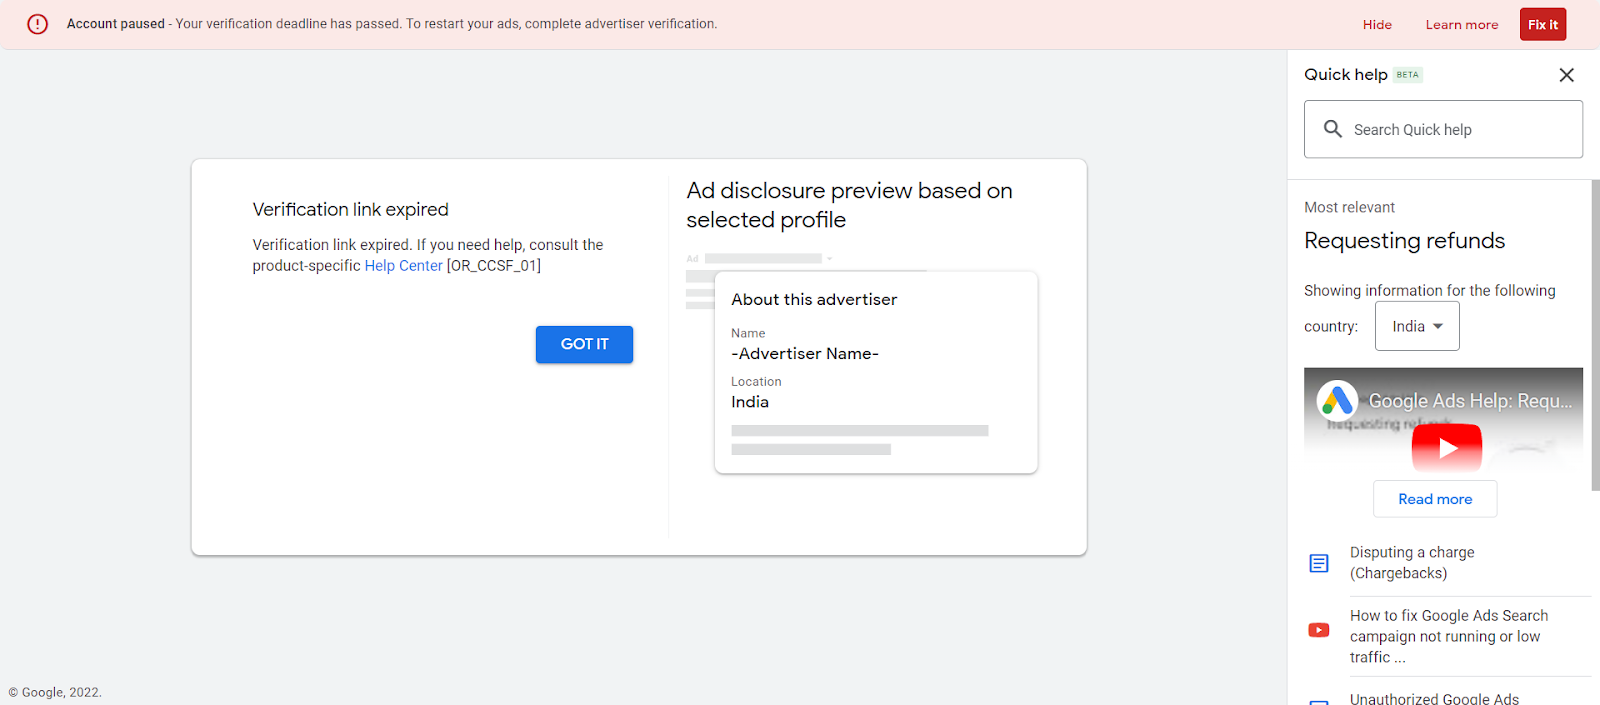The image size is (1600, 705).
Task: Hide the account paused banner
Action: (x=1376, y=25)
